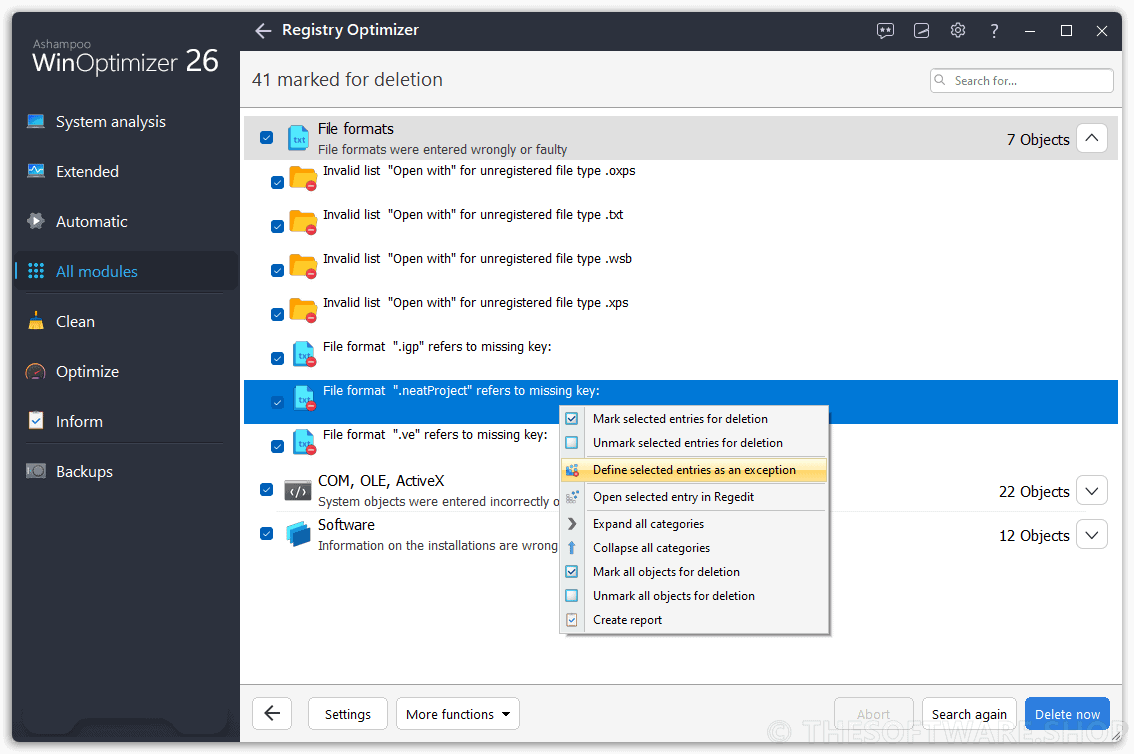Collapse the File formats category chevron
1134x754 pixels.
1092,138
